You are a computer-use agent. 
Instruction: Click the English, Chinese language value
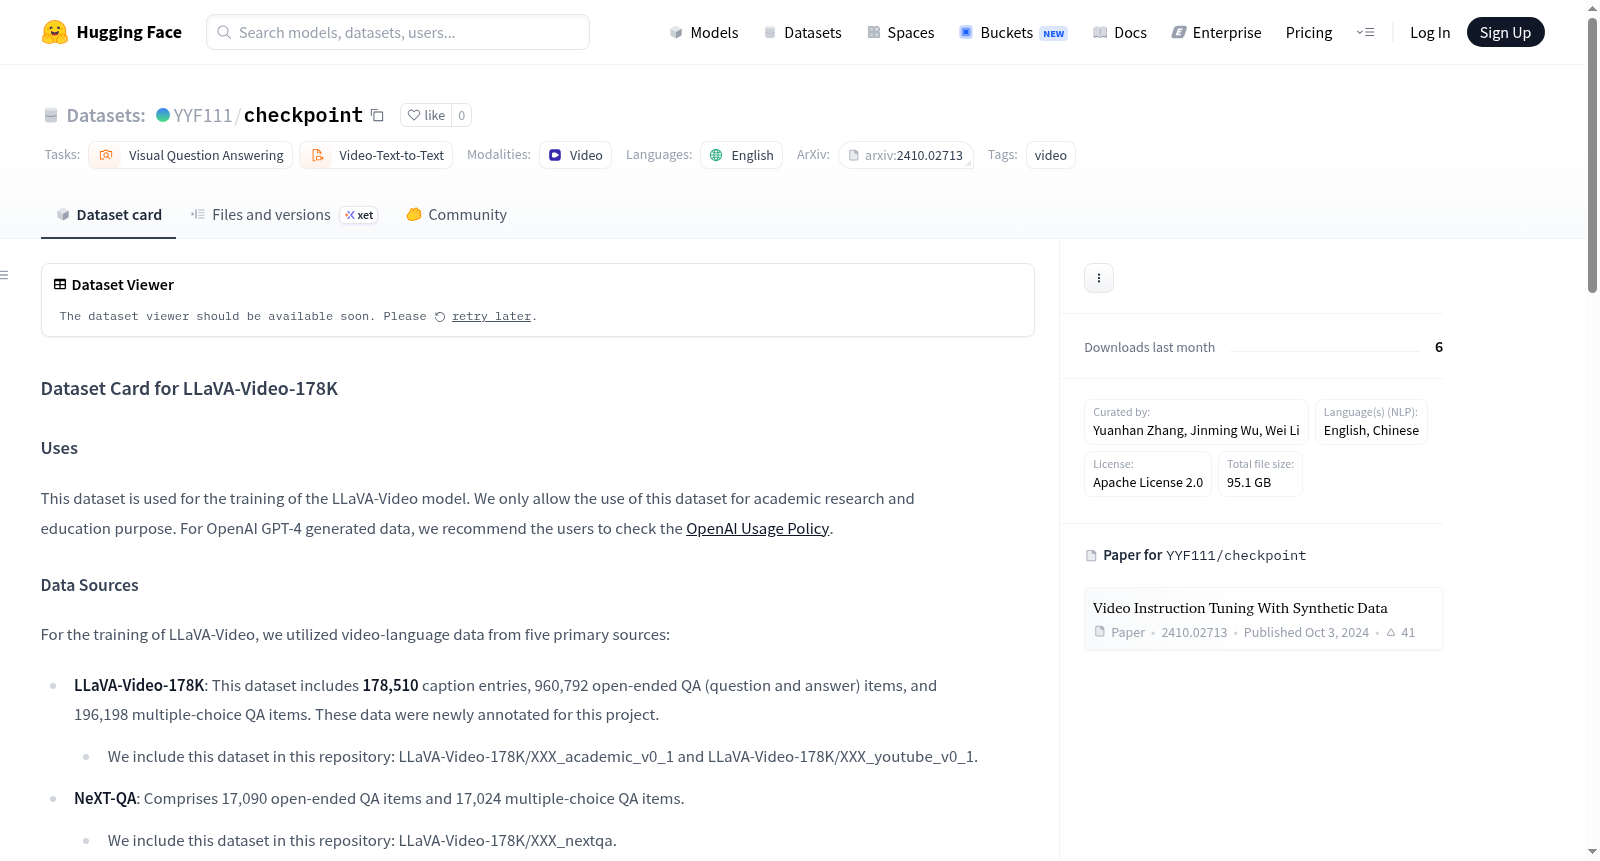coord(1371,430)
